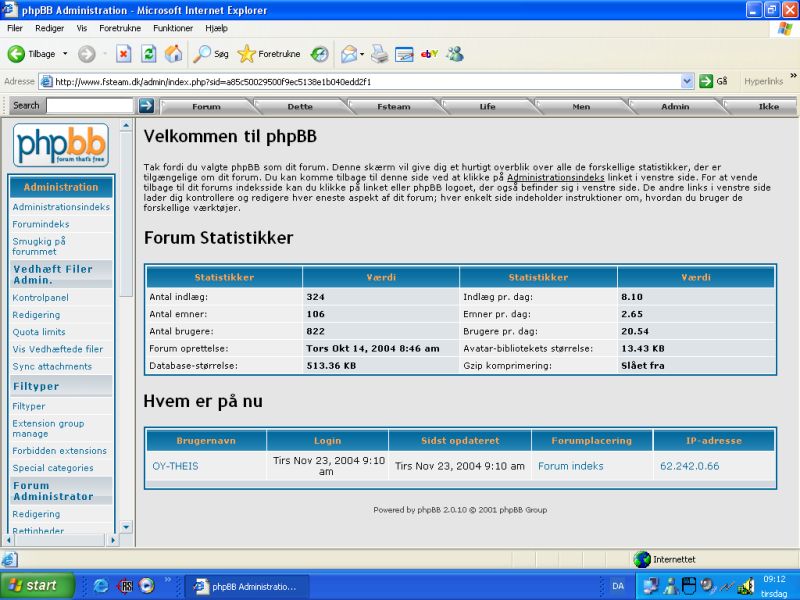The width and height of the screenshot is (800, 600).
Task: Click the Print icon in toolbar
Action: click(x=380, y=54)
